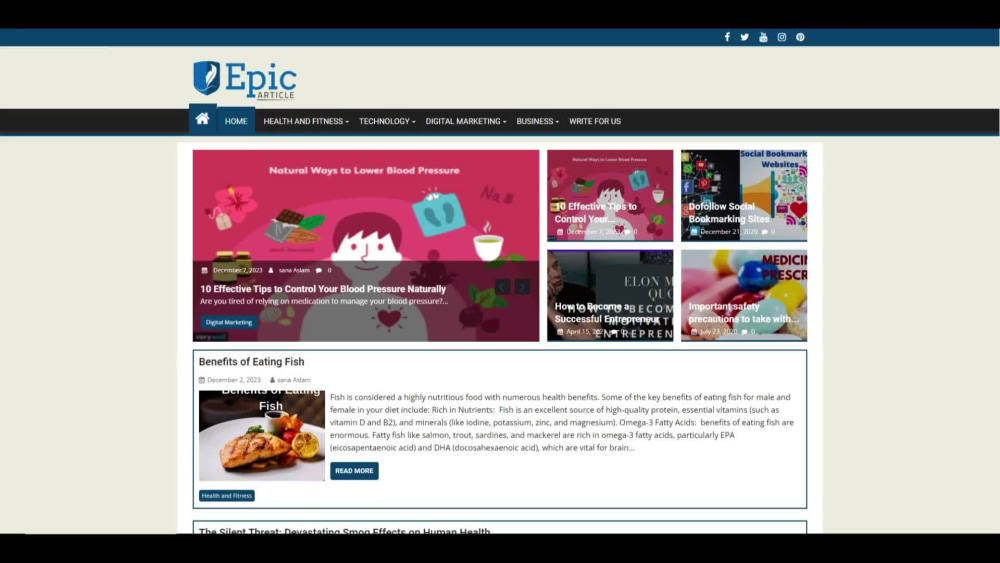The width and height of the screenshot is (1000, 563).
Task: Expand the Health and Fitness menu
Action: [305, 121]
